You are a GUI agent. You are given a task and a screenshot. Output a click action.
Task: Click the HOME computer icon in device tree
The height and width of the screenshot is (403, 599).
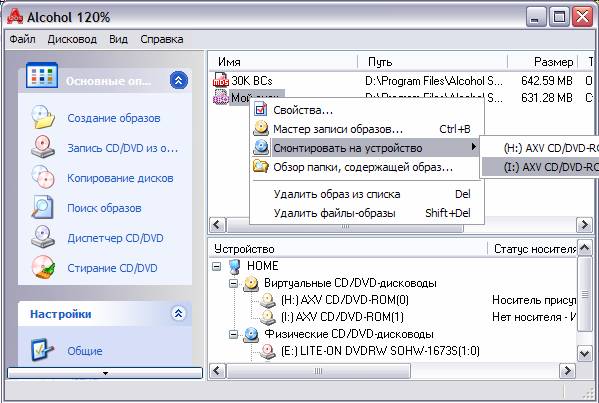pos(234,266)
